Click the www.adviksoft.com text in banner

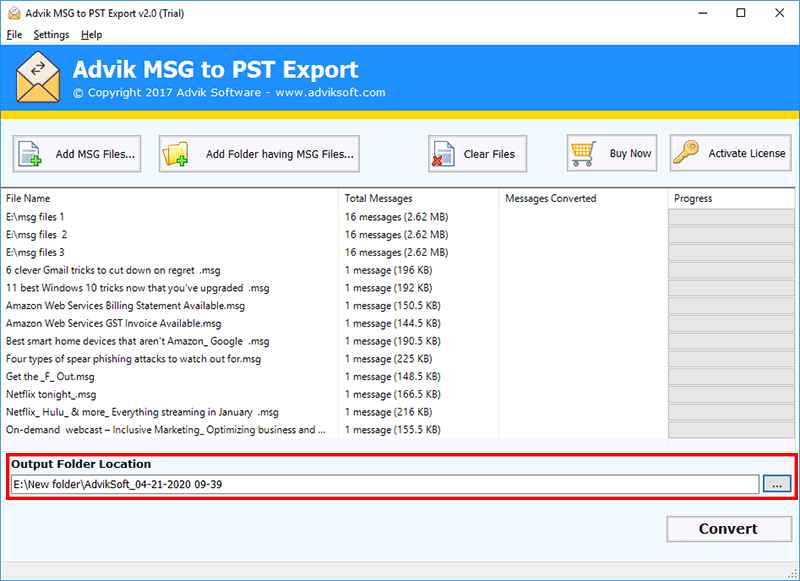point(330,92)
